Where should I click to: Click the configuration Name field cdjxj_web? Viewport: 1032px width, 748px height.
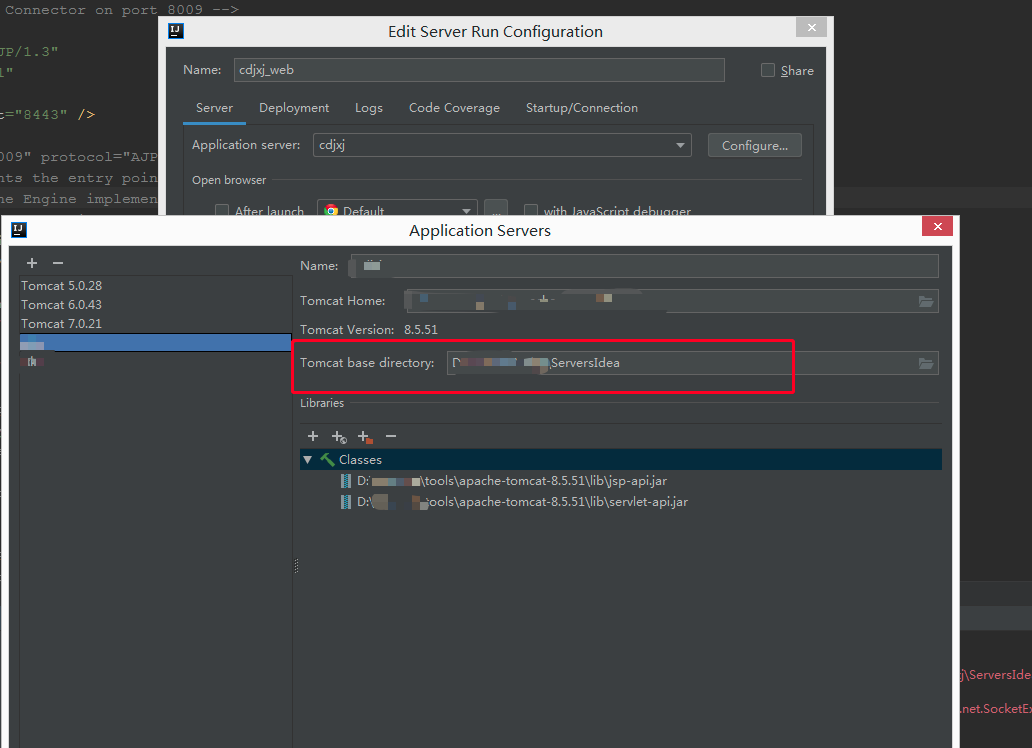click(479, 70)
